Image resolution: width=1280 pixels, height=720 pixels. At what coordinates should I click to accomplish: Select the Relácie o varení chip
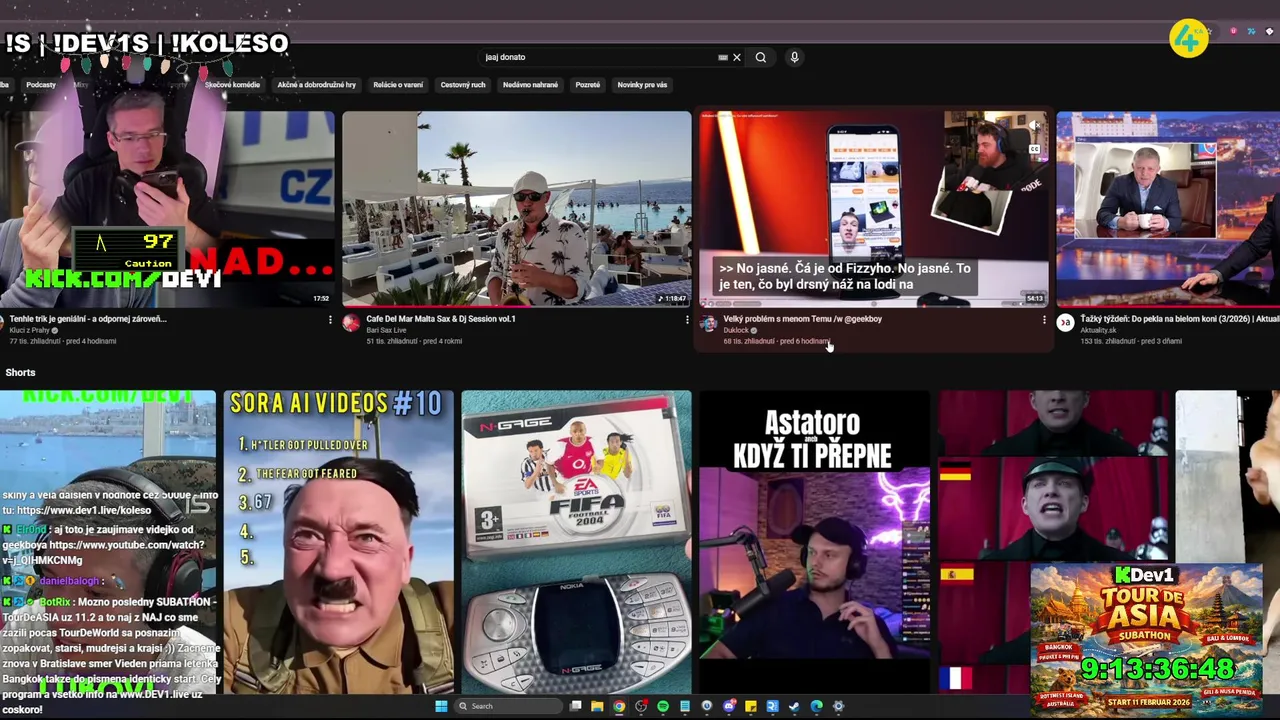point(398,85)
